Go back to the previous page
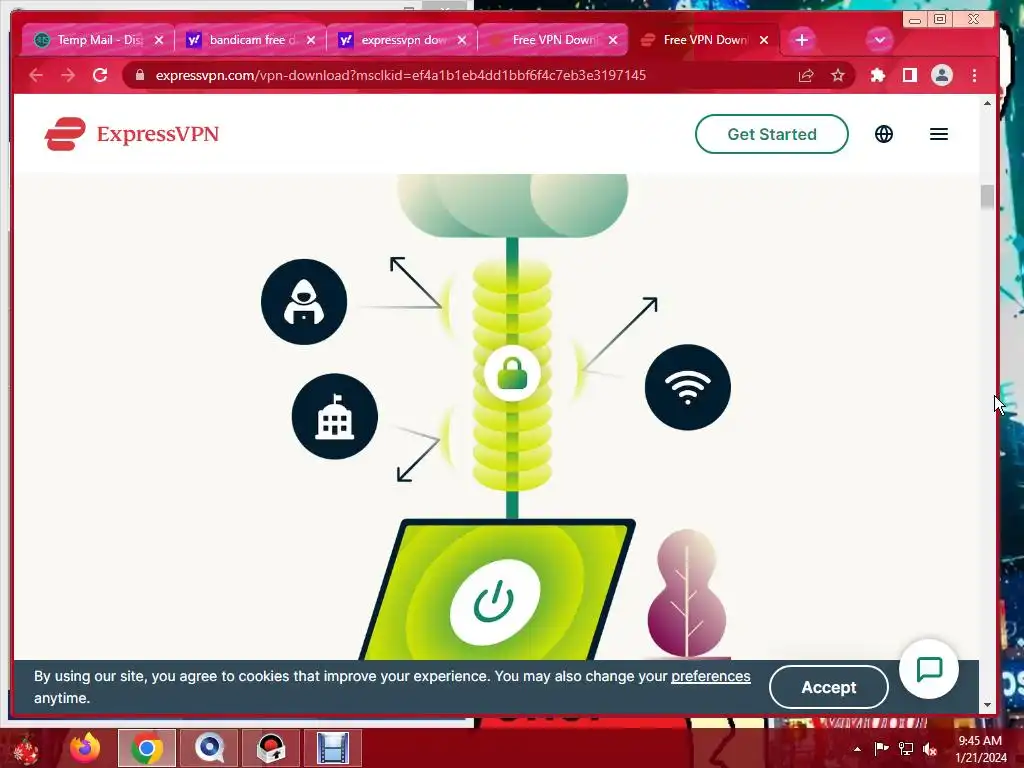Screen dimensions: 1024x768 pyautogui.click(x=36, y=75)
